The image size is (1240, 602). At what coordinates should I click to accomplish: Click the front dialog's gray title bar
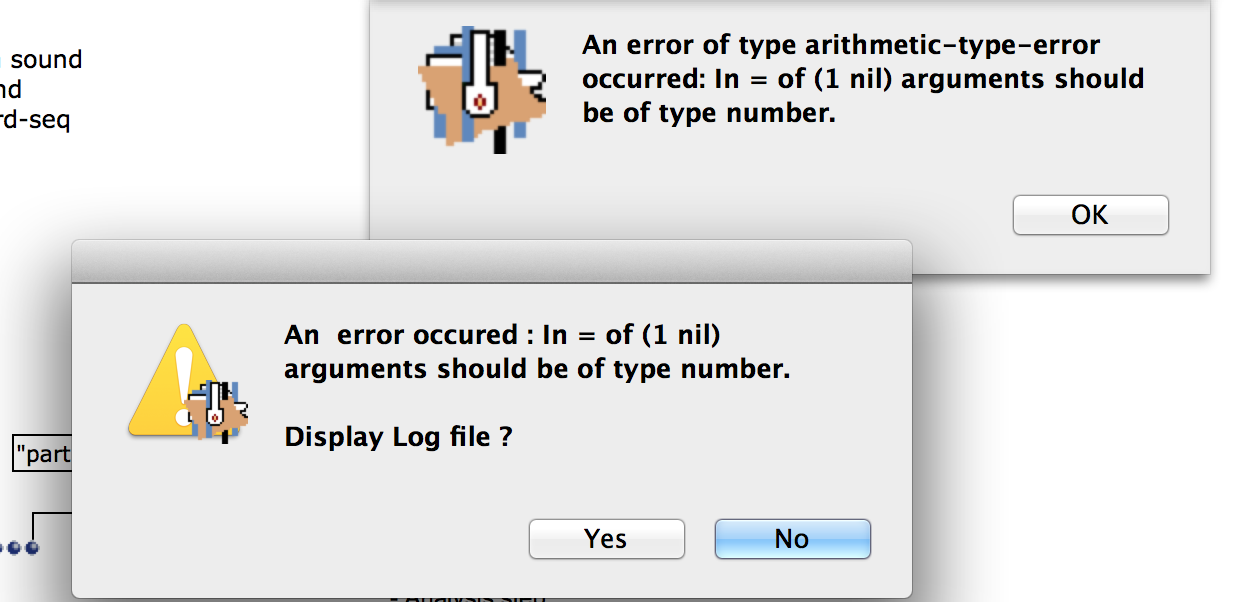(492, 262)
